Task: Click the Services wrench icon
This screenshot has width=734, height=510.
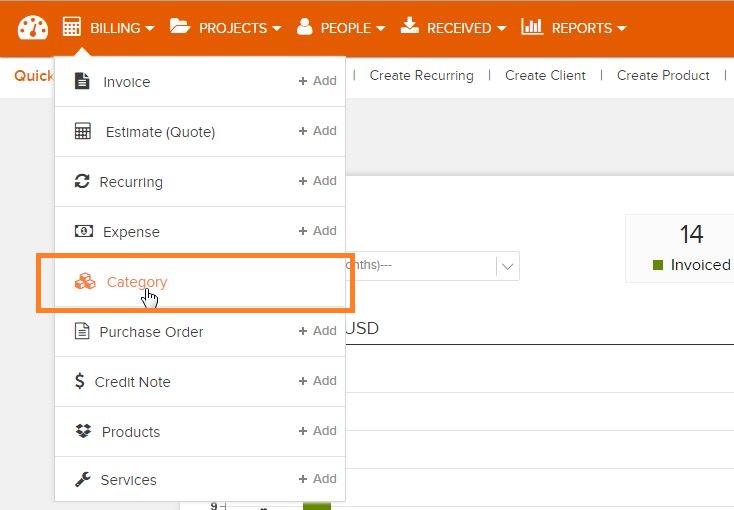Action: tap(83, 480)
